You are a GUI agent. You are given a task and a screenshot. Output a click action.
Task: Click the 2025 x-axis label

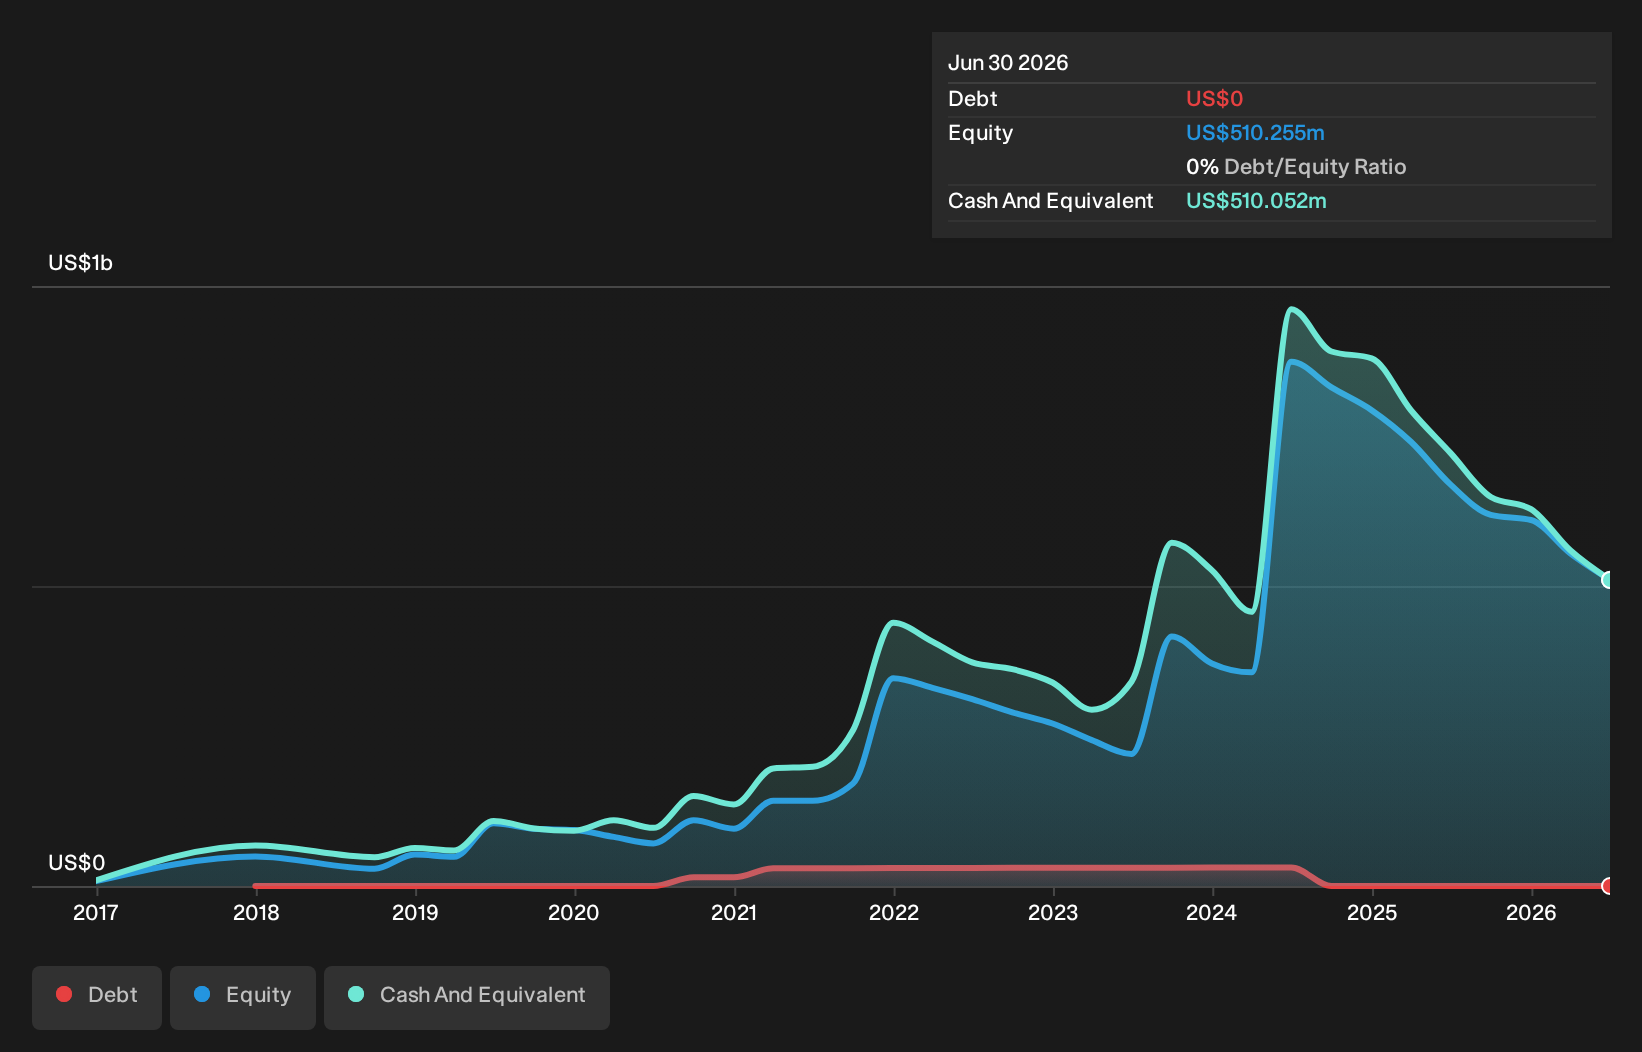tap(1372, 912)
